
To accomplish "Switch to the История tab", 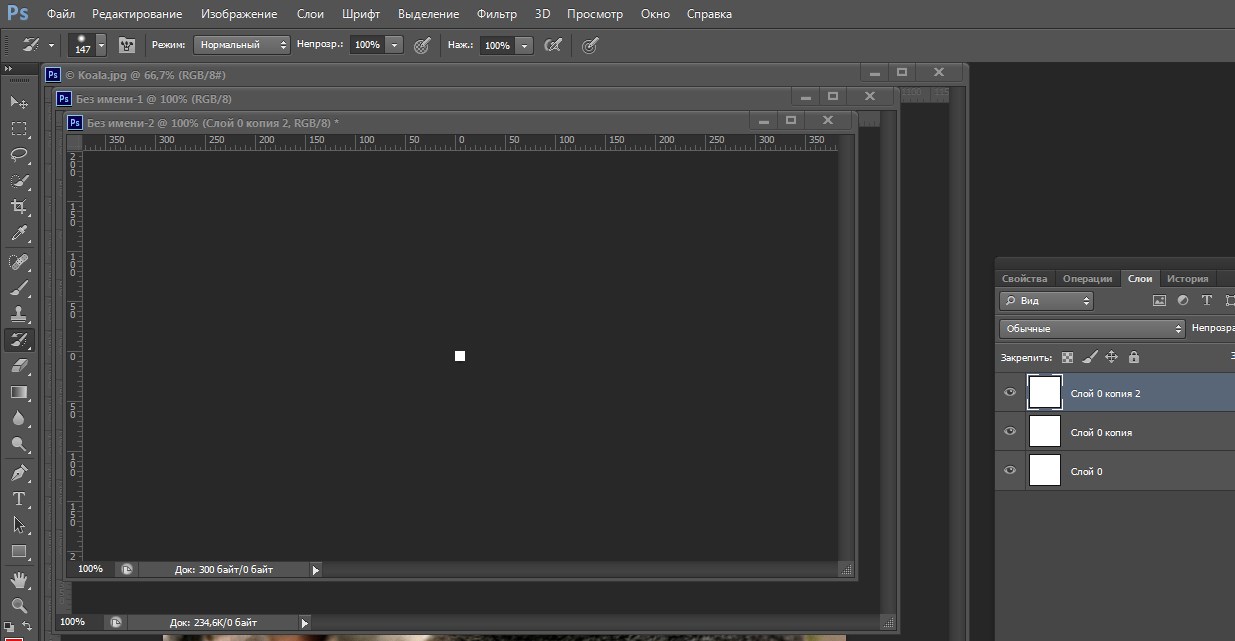I will coord(1187,278).
